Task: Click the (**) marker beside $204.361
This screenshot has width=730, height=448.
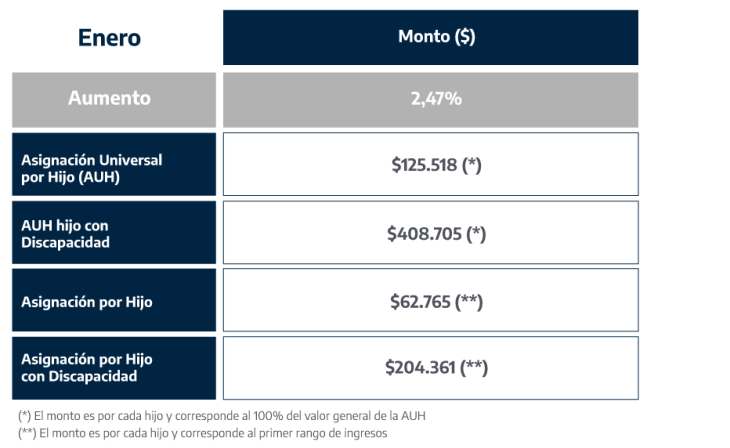Action: click(x=474, y=368)
